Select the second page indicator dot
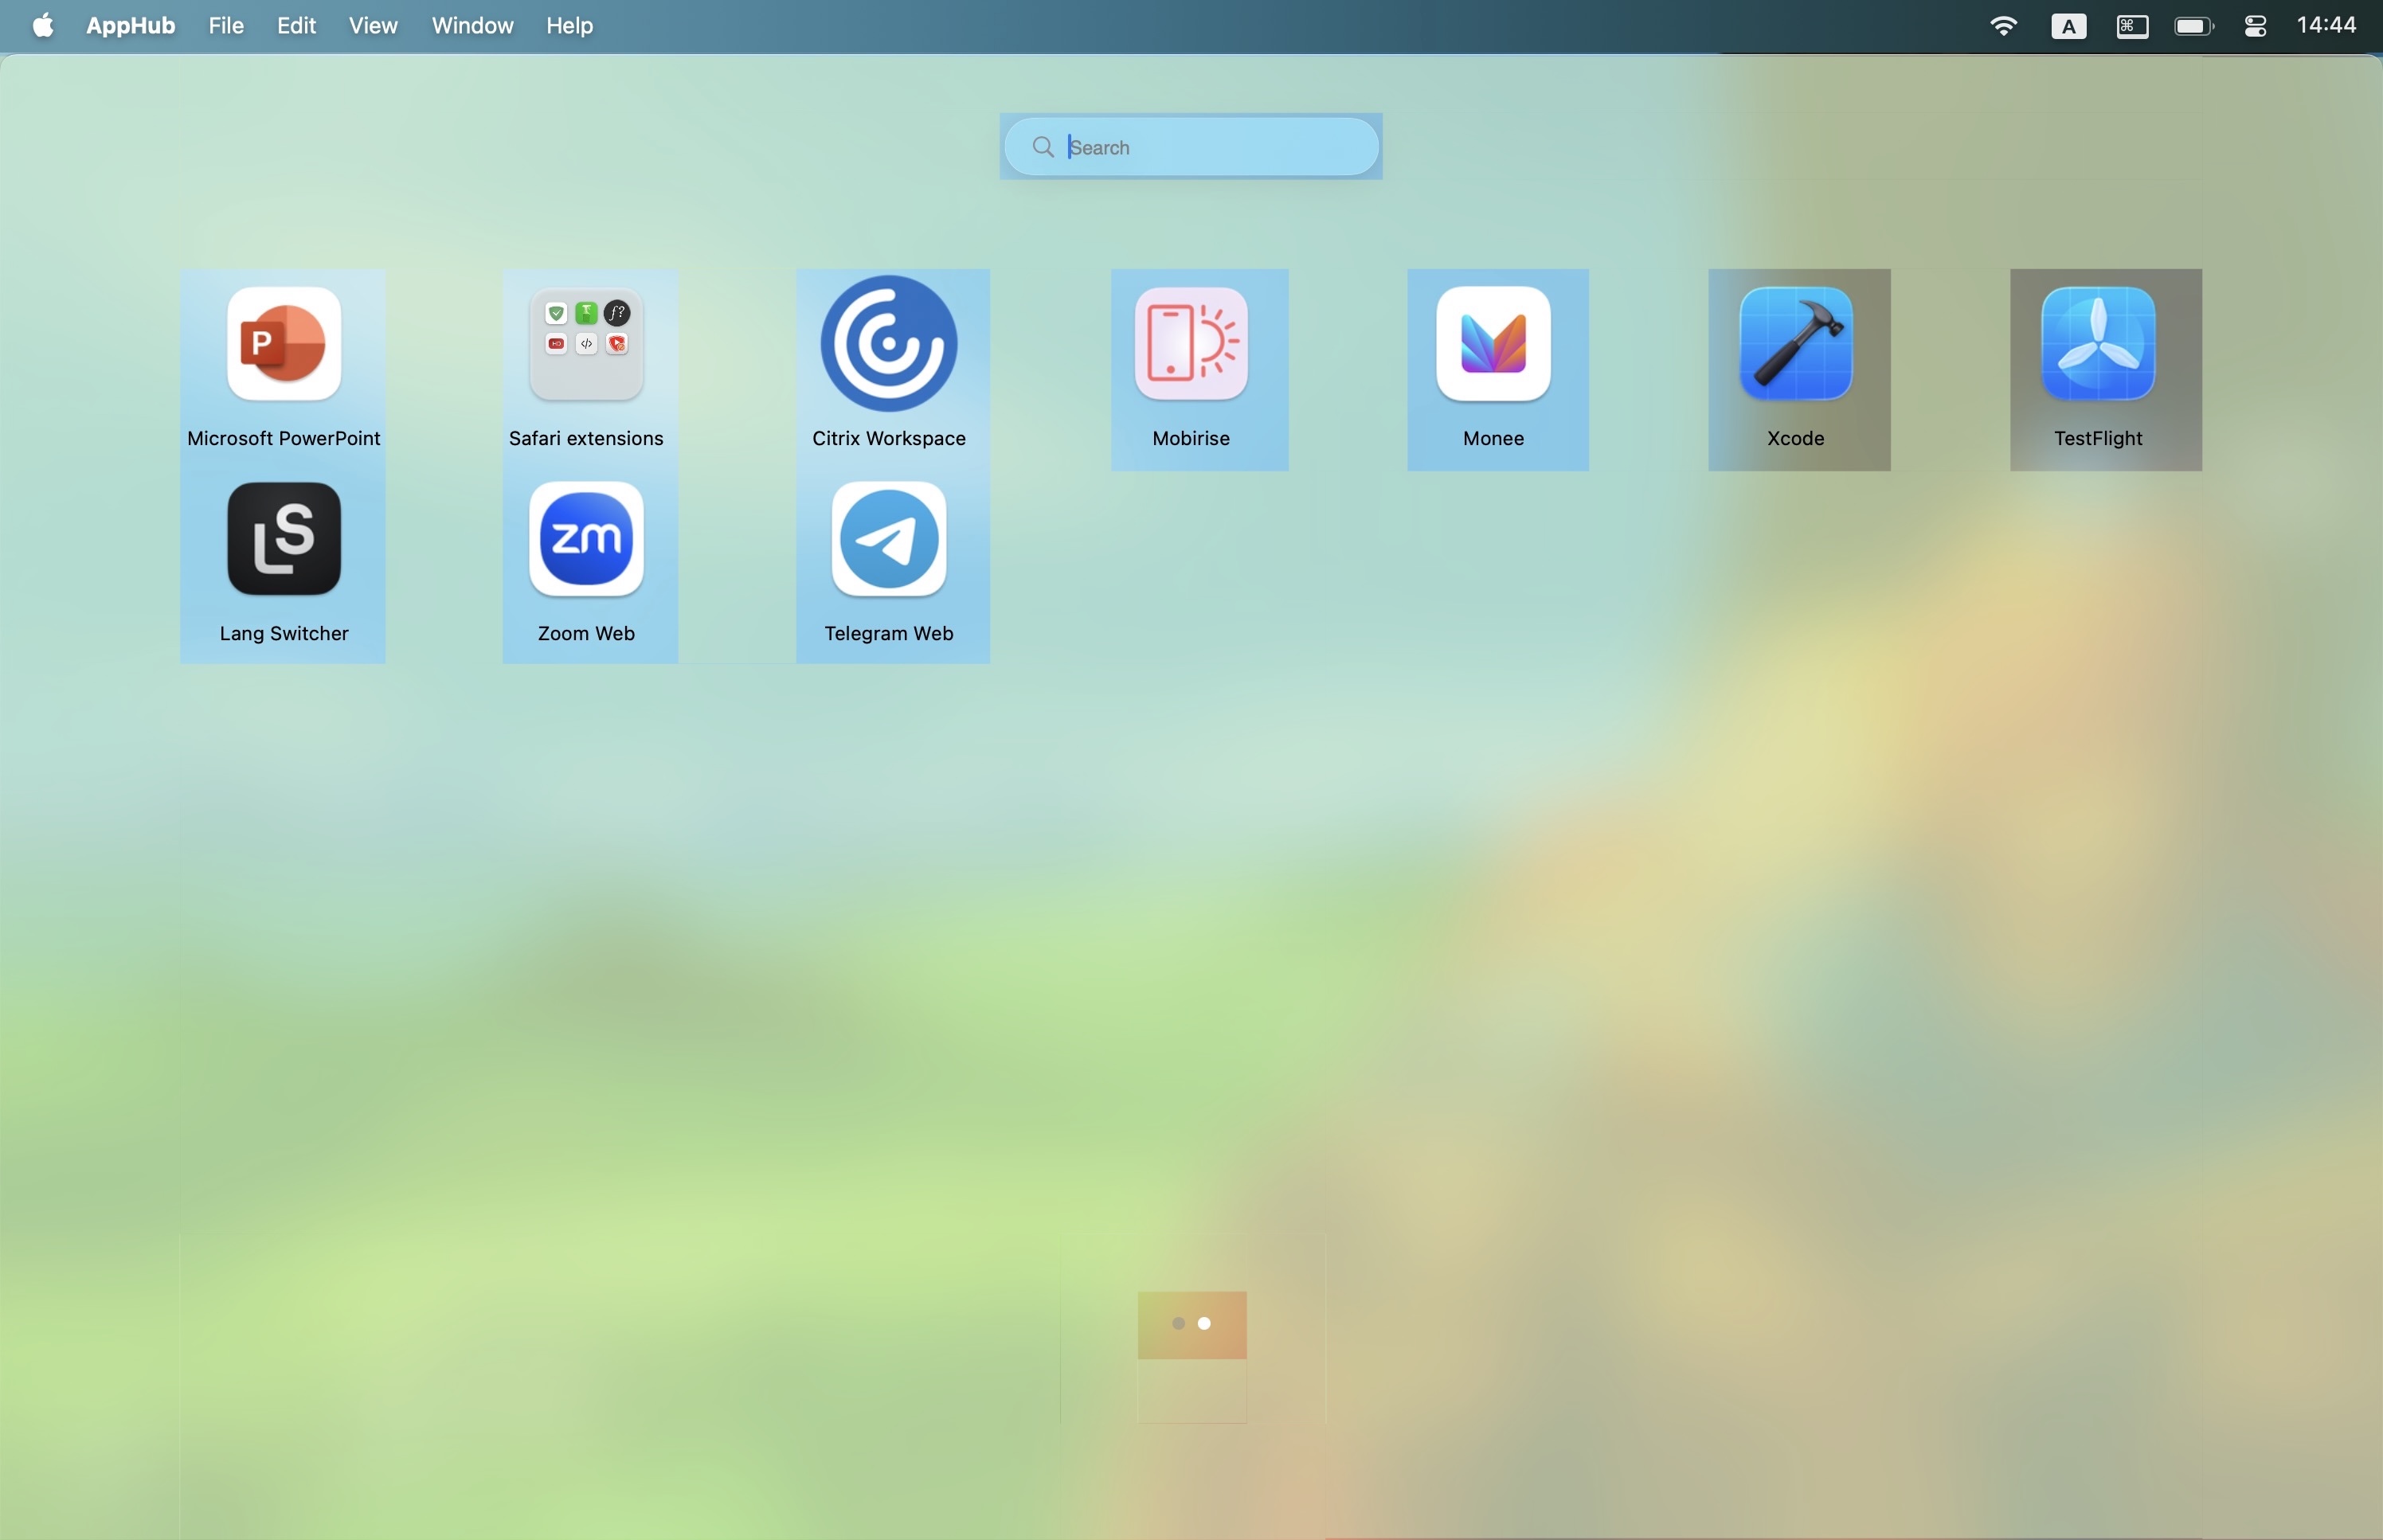This screenshot has width=2383, height=1540. pyautogui.click(x=1205, y=1324)
